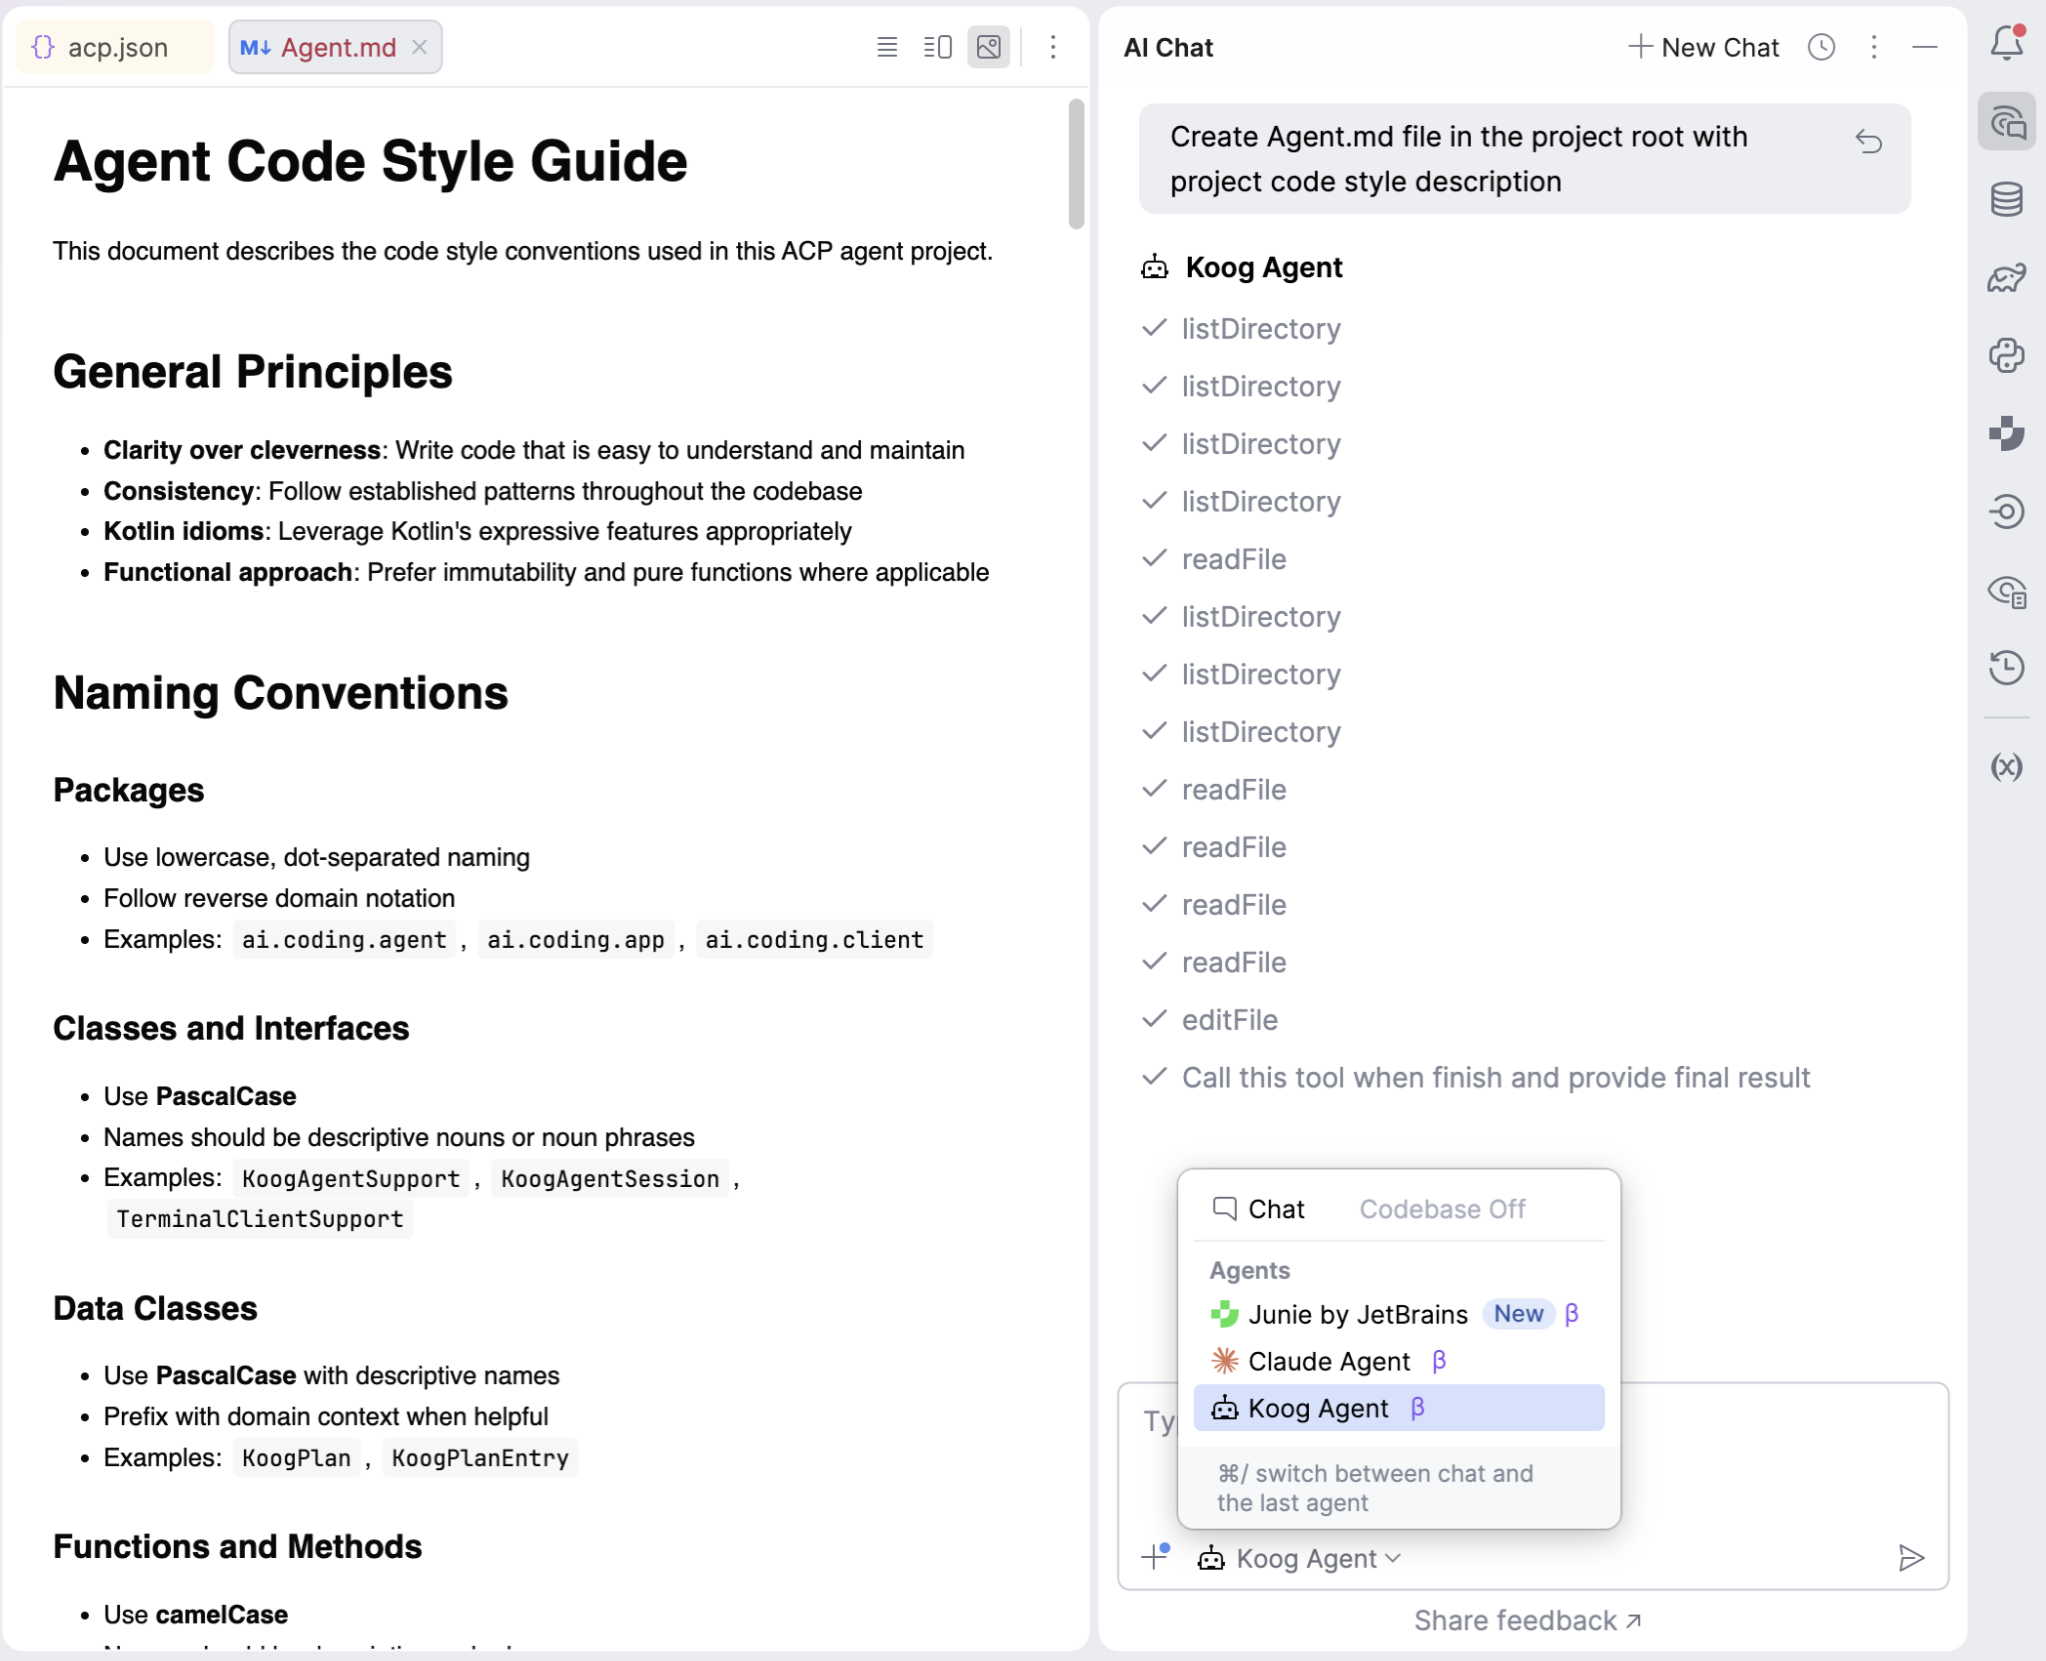Click the undo arrow on the prompt message
Image resolution: width=2046 pixels, height=1661 pixels.
pyautogui.click(x=1868, y=141)
